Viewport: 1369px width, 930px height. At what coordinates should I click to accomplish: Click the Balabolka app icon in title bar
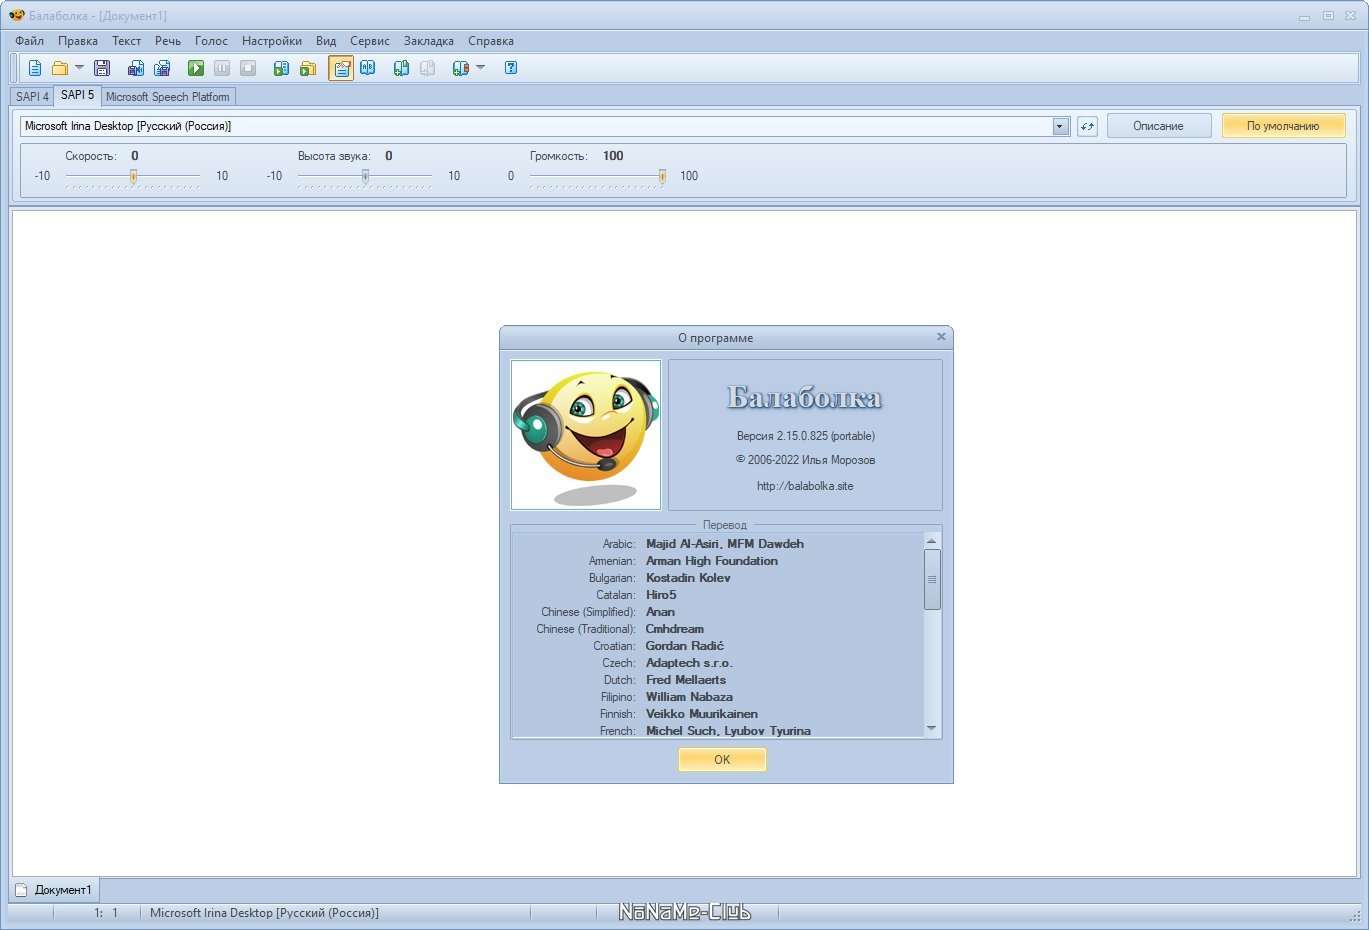(x=17, y=15)
